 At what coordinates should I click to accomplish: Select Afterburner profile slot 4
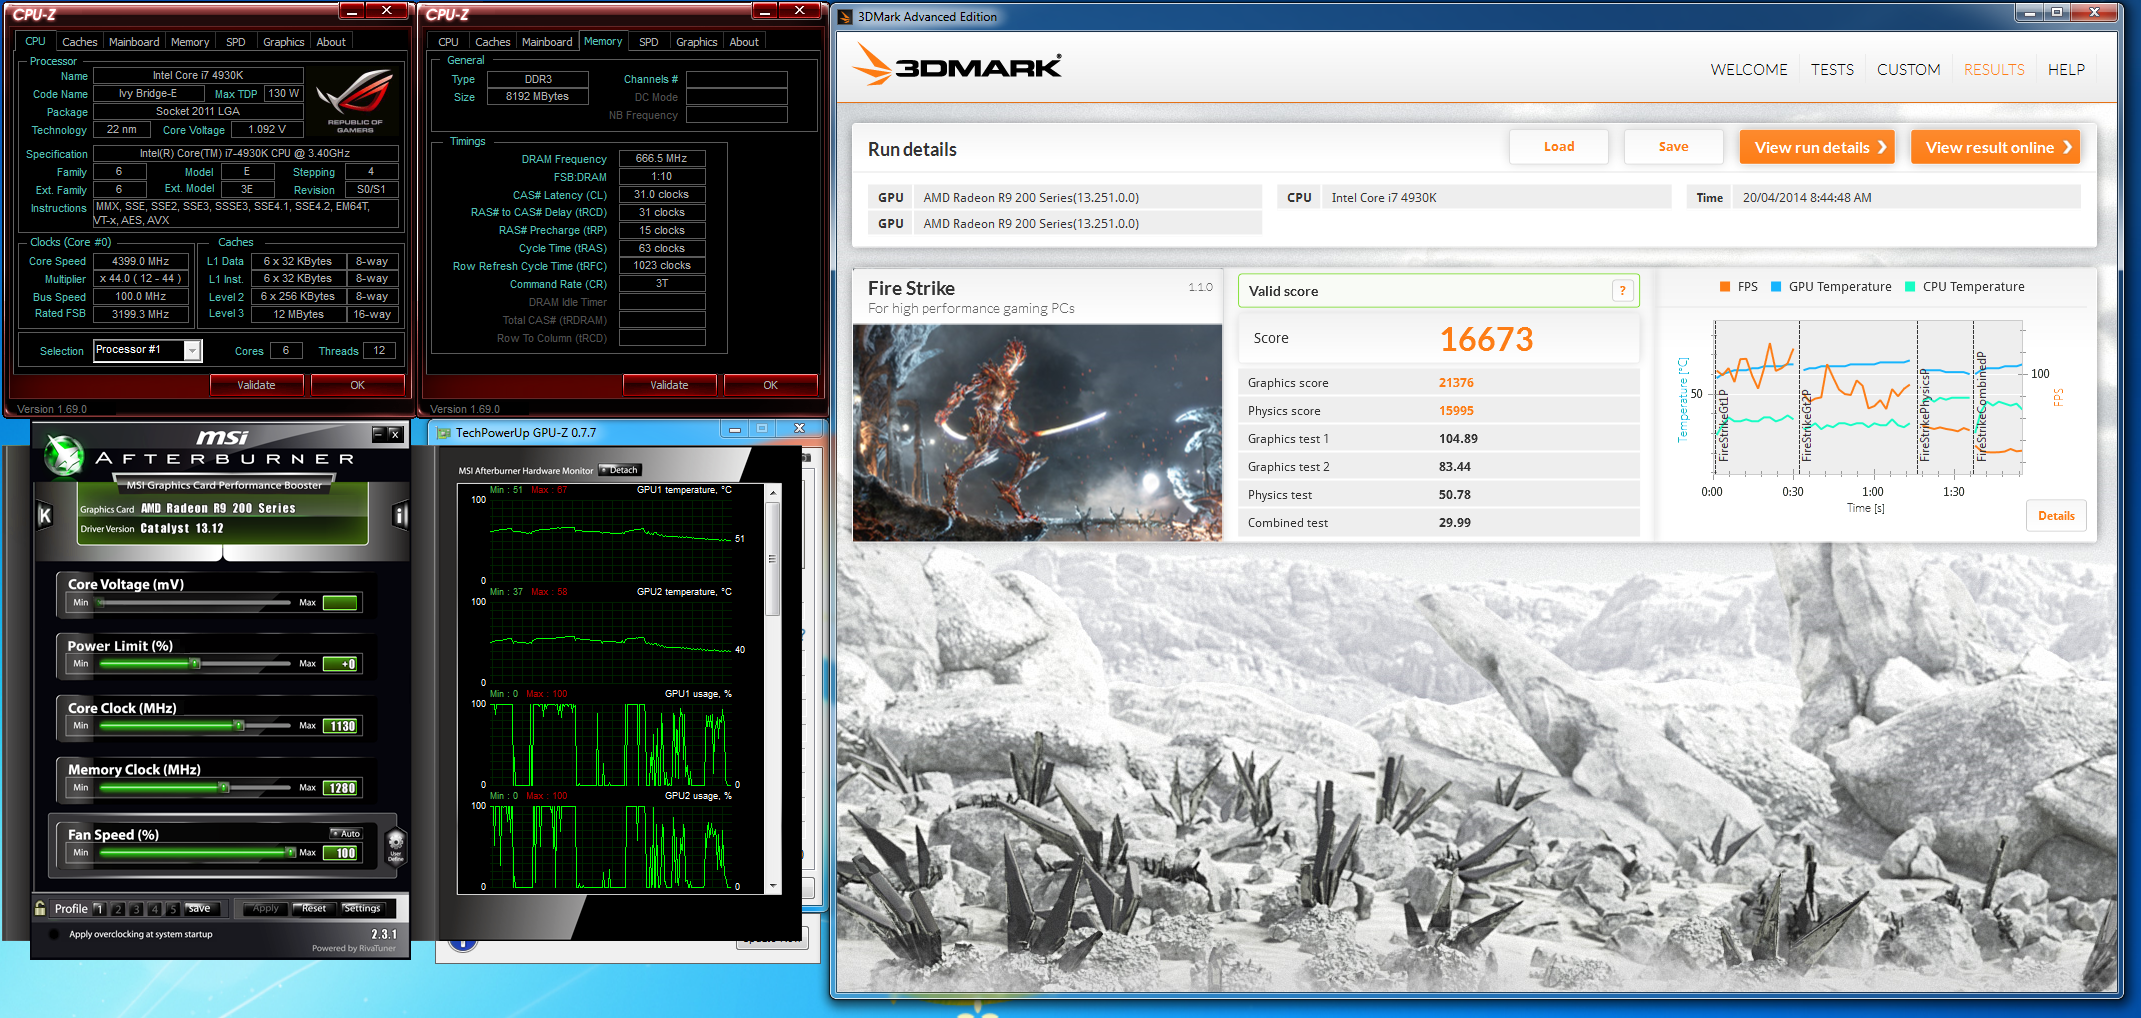pos(154,909)
